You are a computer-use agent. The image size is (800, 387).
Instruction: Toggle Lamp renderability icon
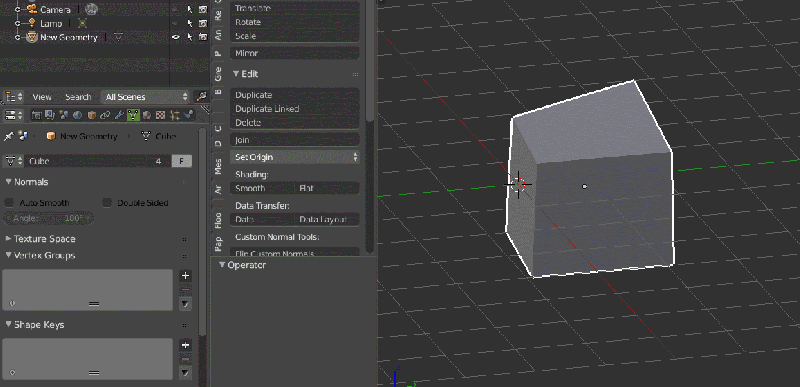pos(203,23)
